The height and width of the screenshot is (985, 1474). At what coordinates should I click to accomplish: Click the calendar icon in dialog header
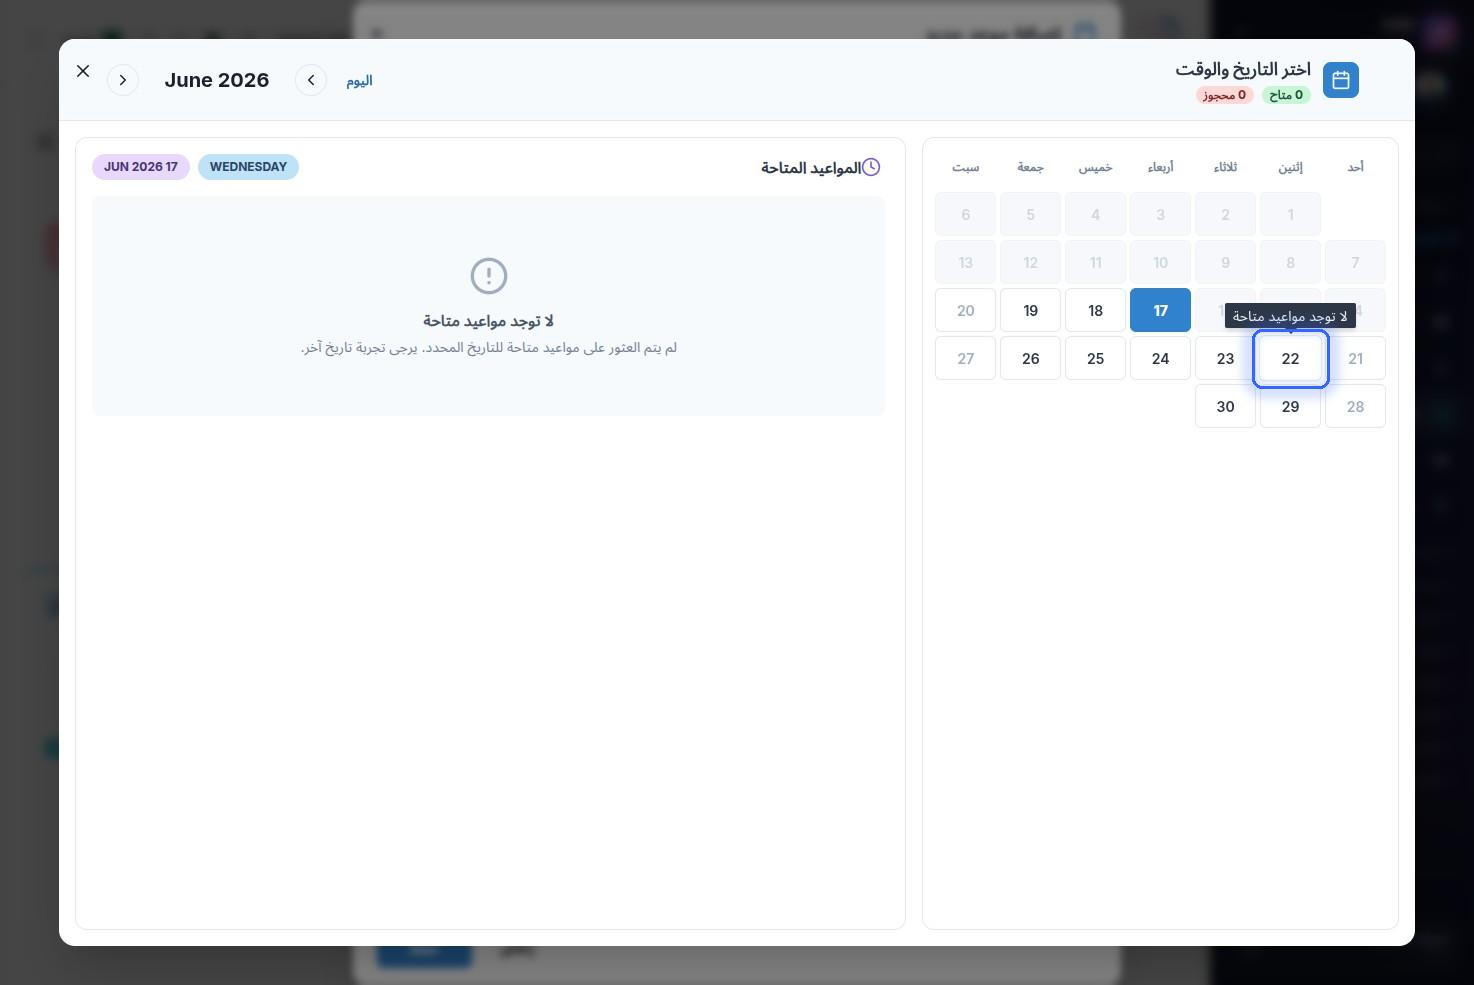pos(1341,80)
